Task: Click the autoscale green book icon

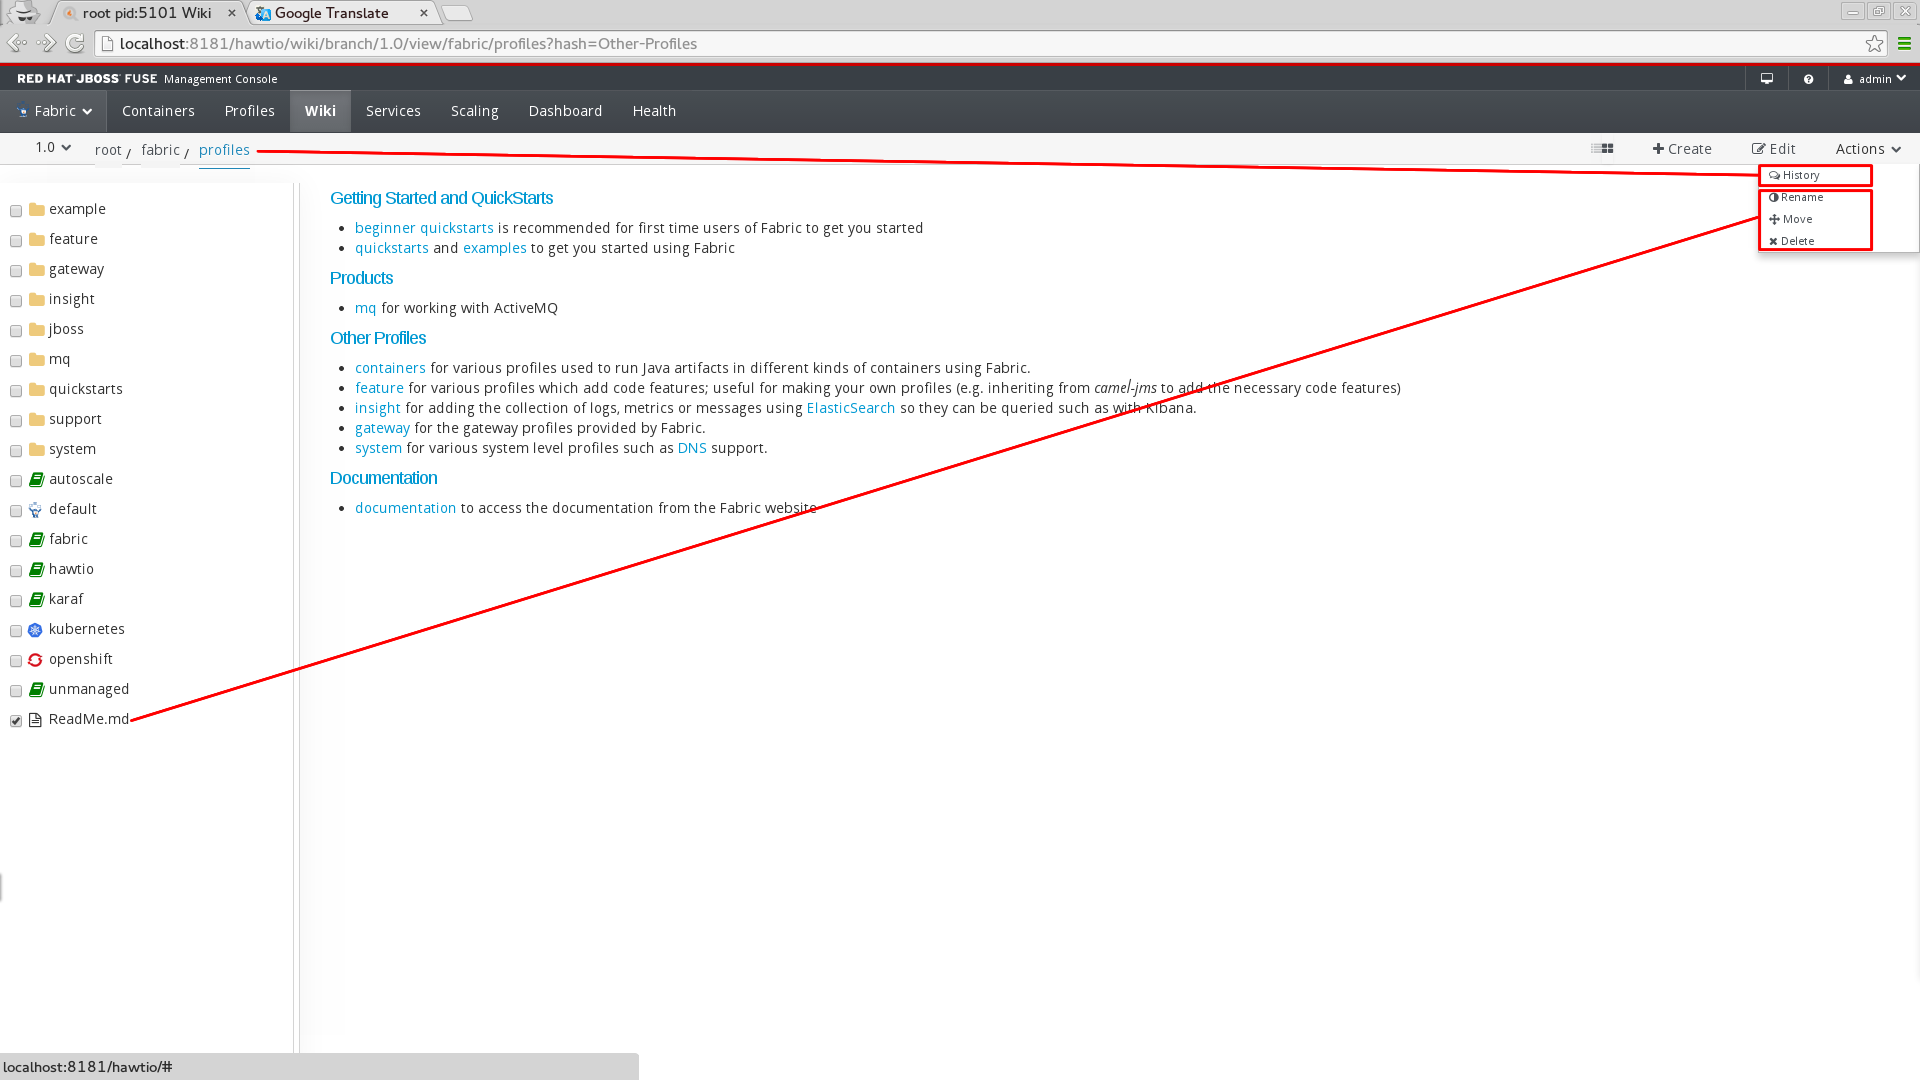Action: (36, 480)
